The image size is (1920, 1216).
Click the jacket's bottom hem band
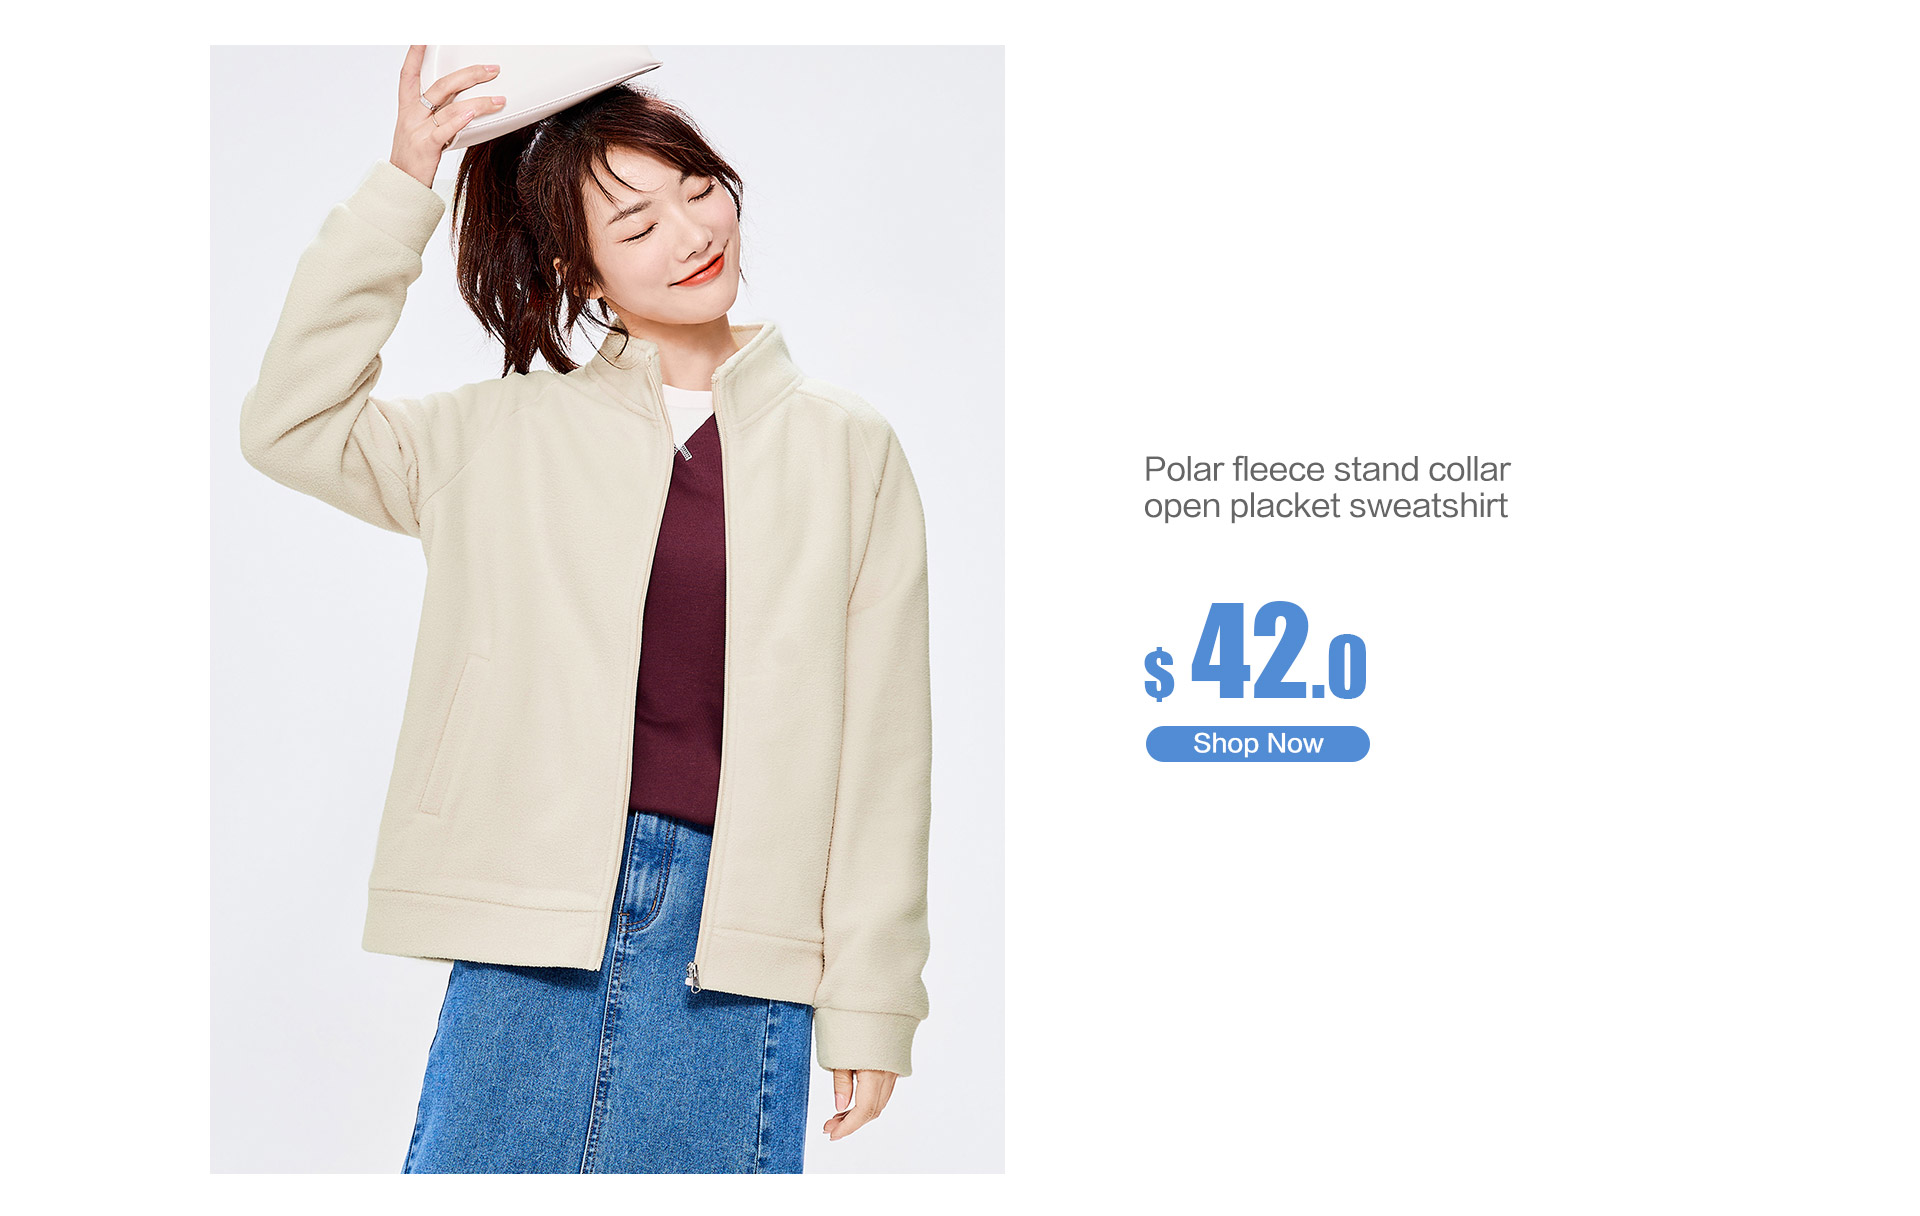click(x=590, y=930)
